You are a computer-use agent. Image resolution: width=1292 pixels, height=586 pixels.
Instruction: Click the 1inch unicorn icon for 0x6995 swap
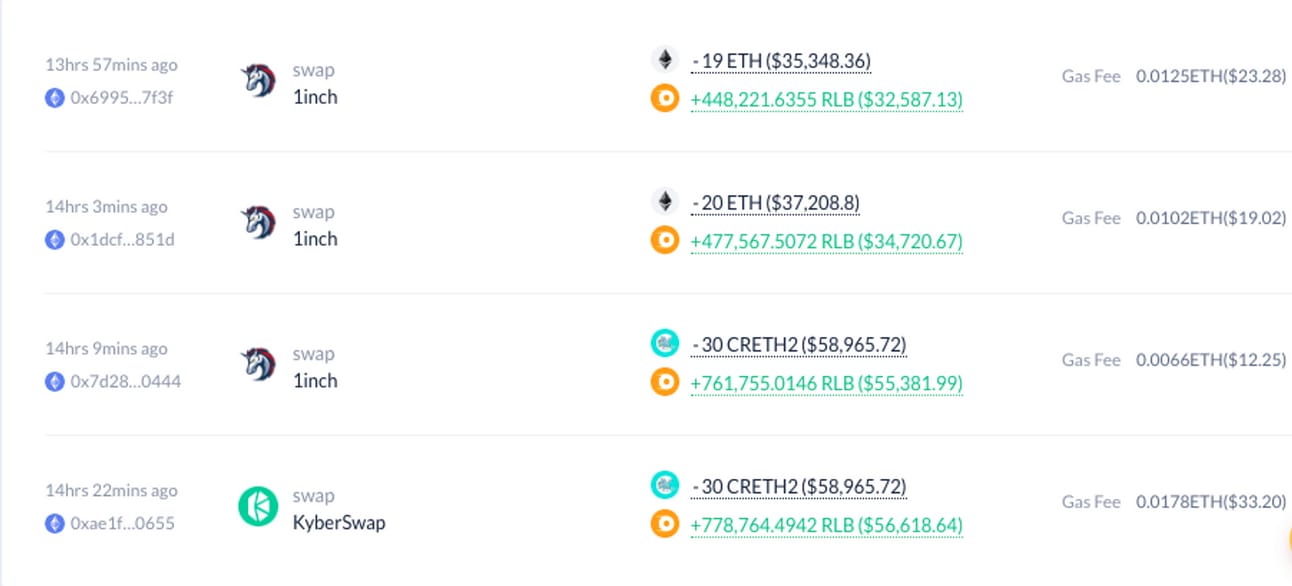pos(258,80)
